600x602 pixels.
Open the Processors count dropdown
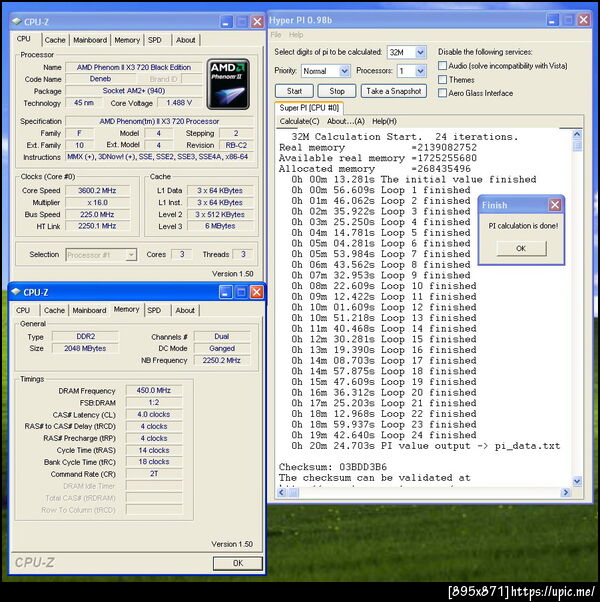(x=420, y=71)
